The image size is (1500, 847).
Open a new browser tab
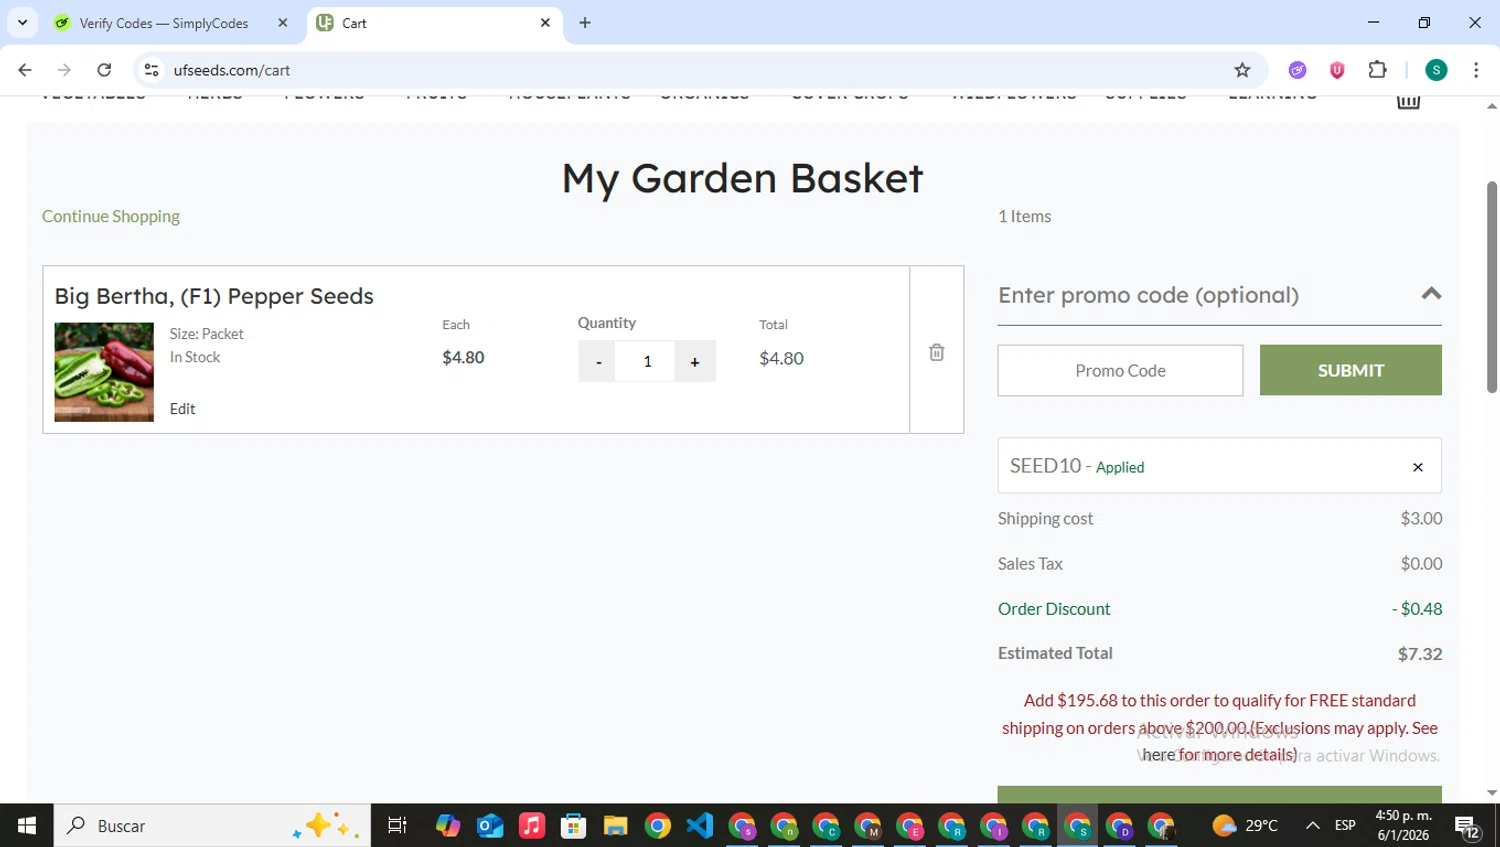click(585, 23)
